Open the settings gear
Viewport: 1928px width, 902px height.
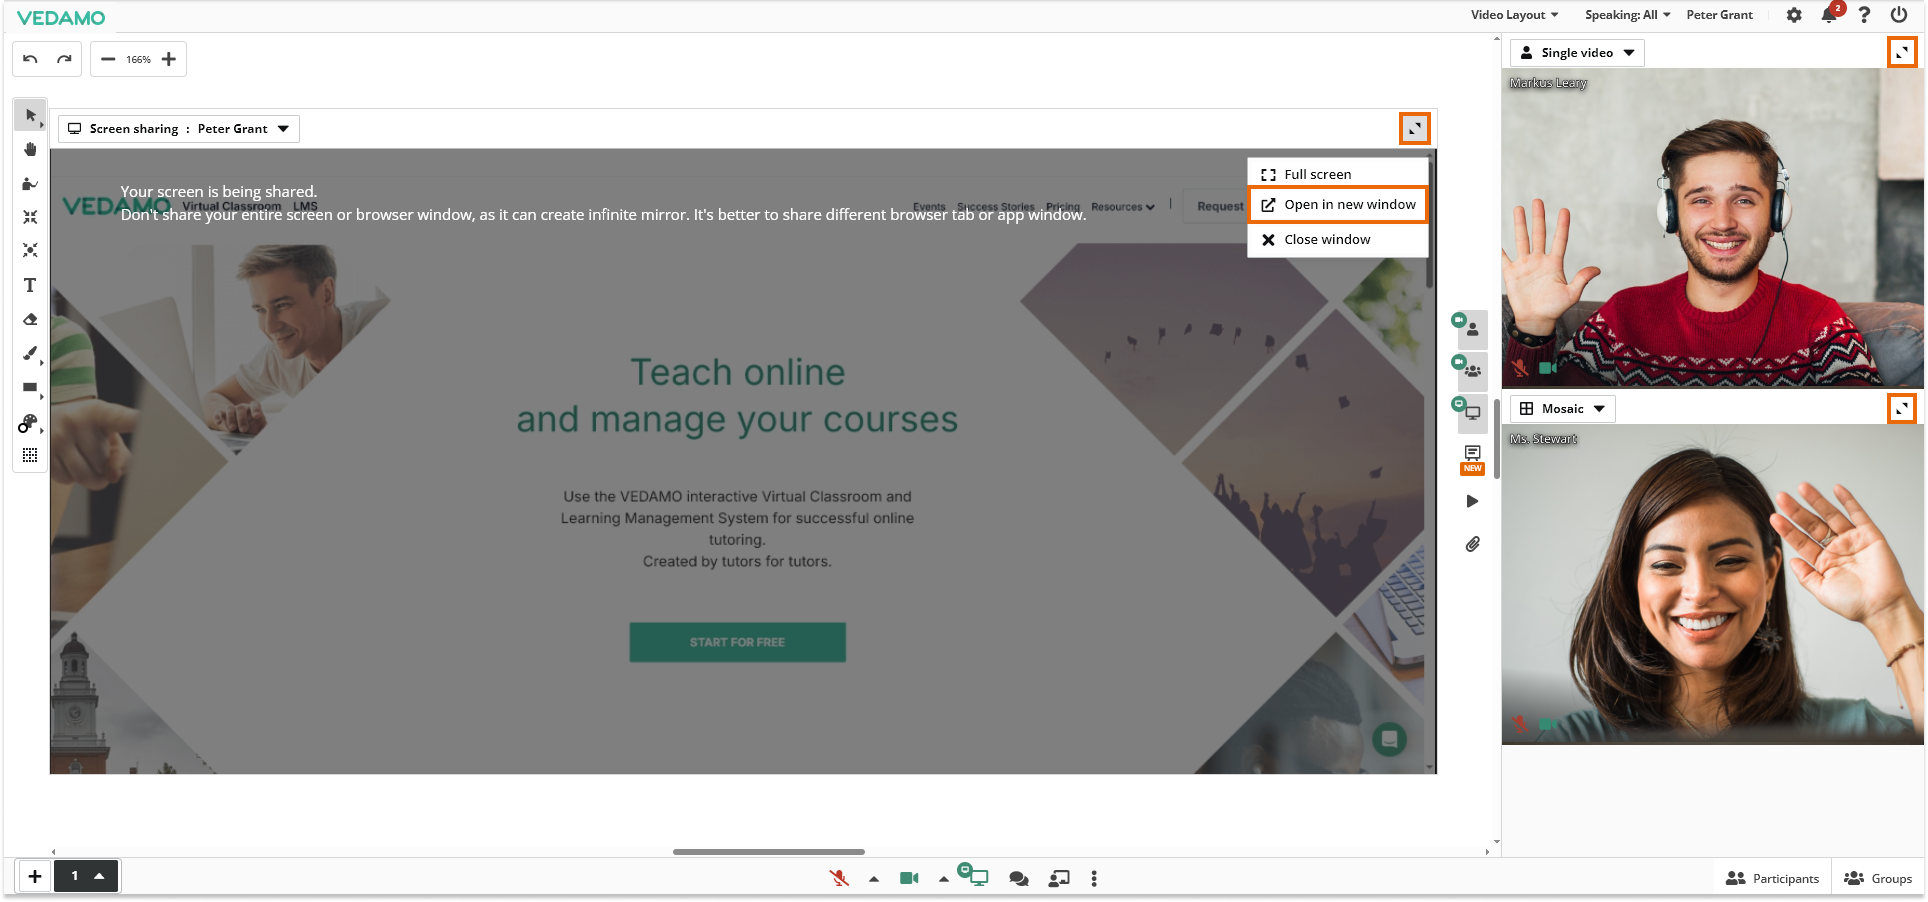coord(1794,15)
